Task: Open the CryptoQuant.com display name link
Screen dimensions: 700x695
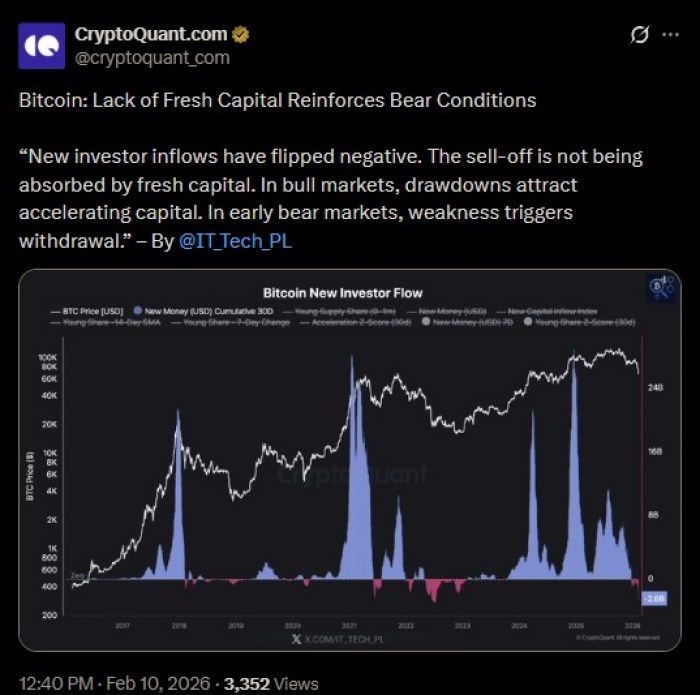Action: 151,35
